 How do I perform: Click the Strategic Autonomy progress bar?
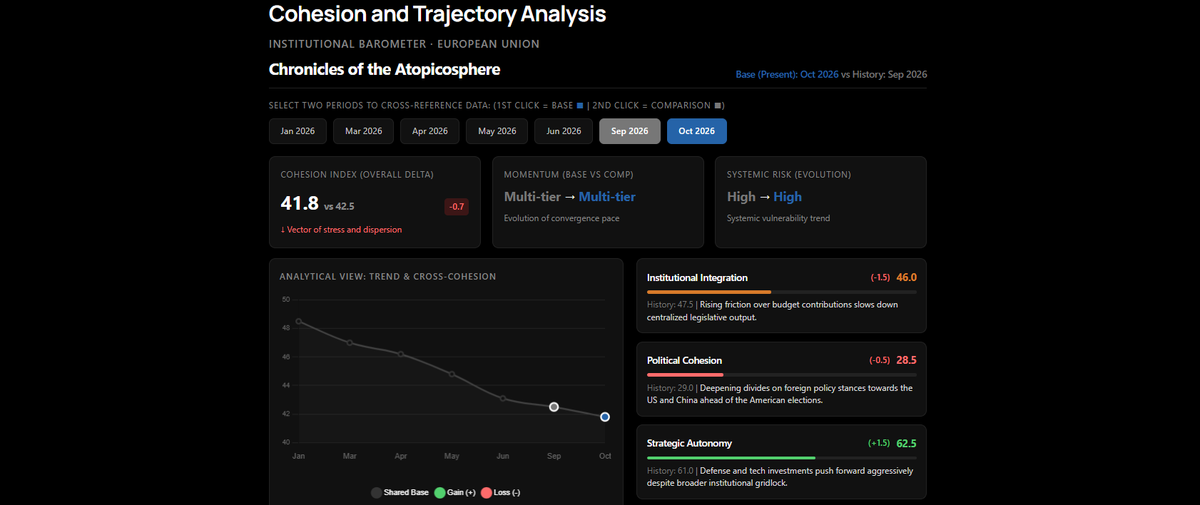782,457
